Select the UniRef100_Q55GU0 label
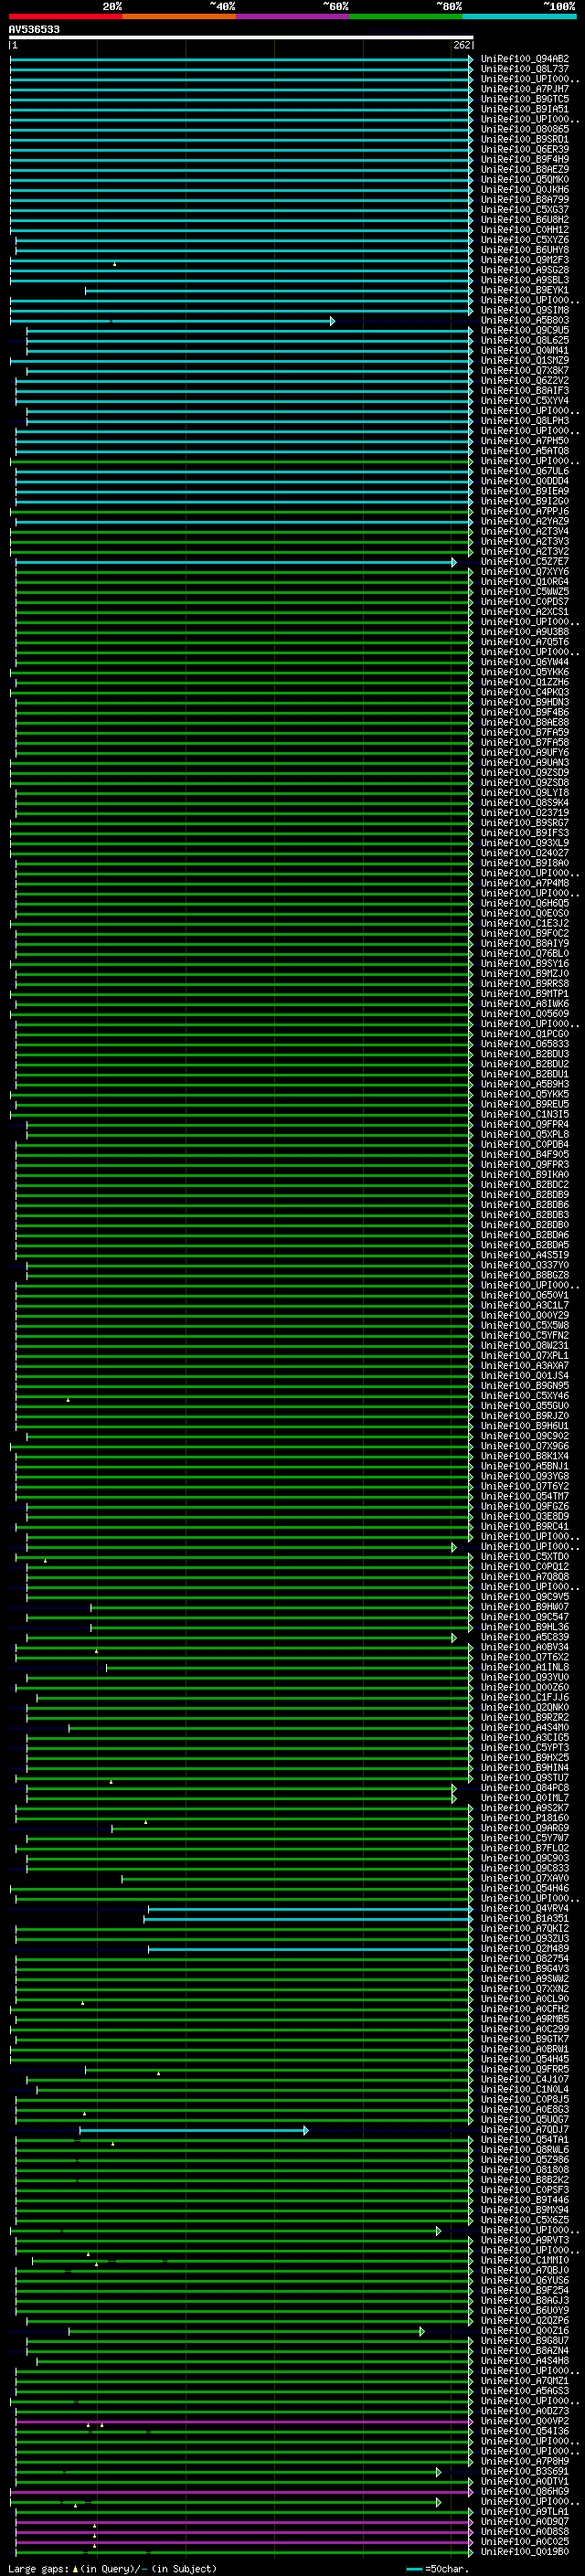This screenshot has height=2576, width=585. 525,1406
